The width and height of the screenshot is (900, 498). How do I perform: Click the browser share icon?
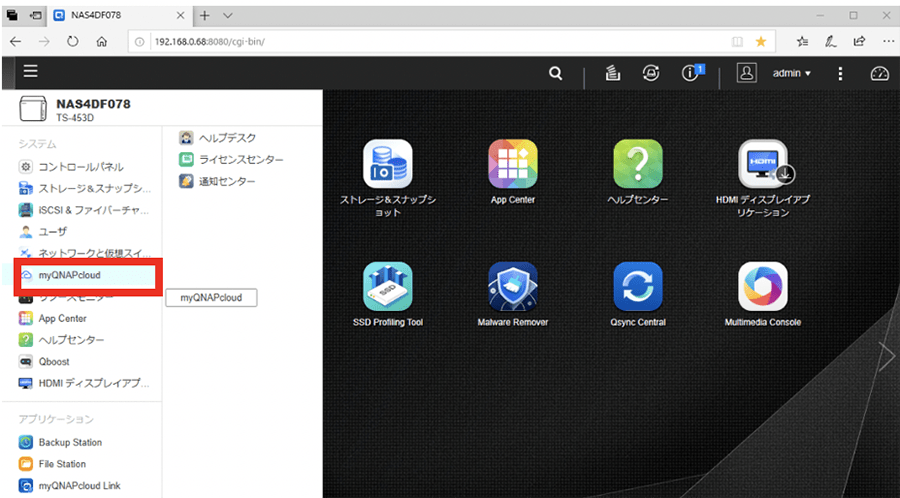click(859, 41)
